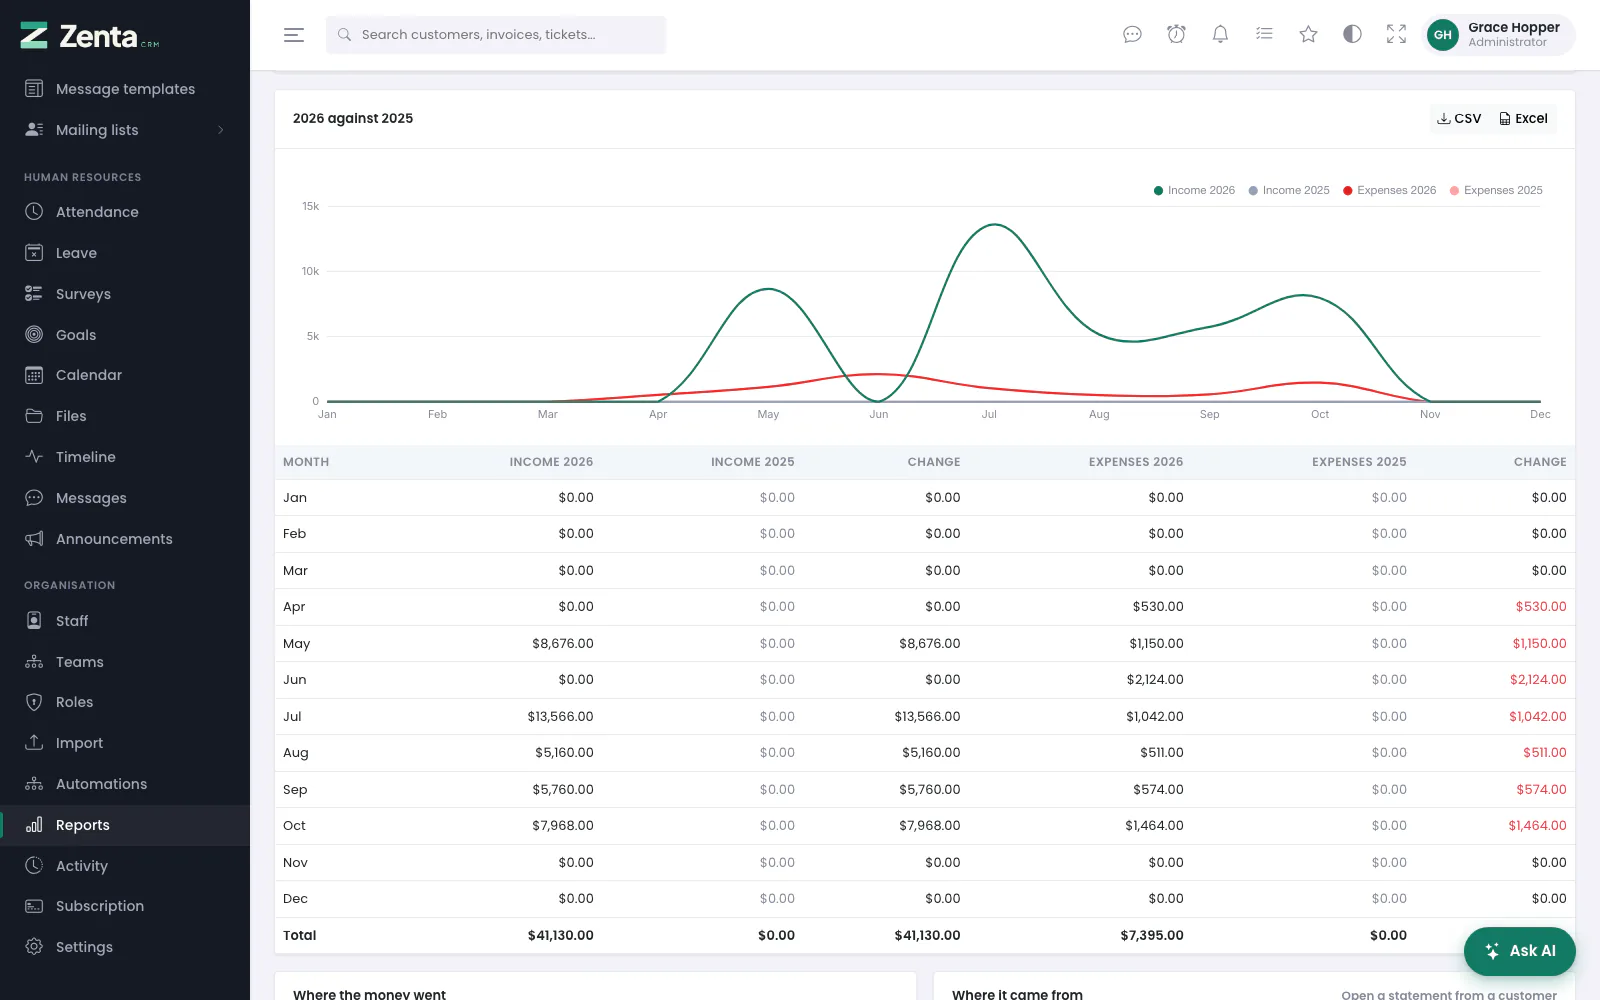Screen dimensions: 1600x1000
Task: Click the search customers input field
Action: 496,35
